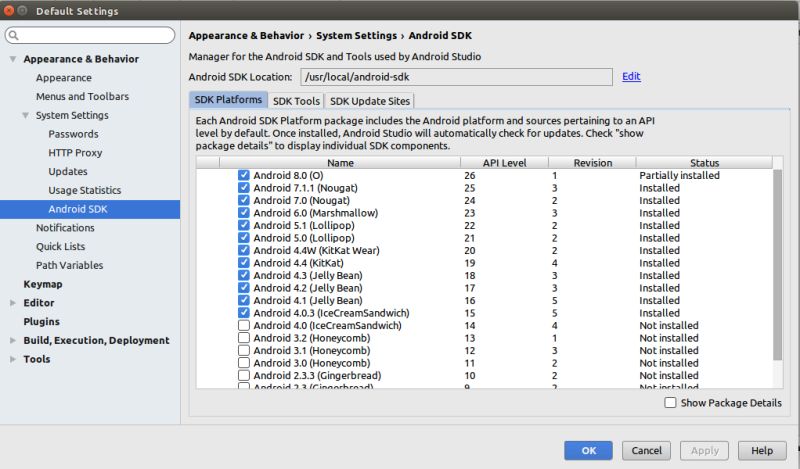This screenshot has width=800, height=469.
Task: Sort by the API Level column header
Action: 504,163
